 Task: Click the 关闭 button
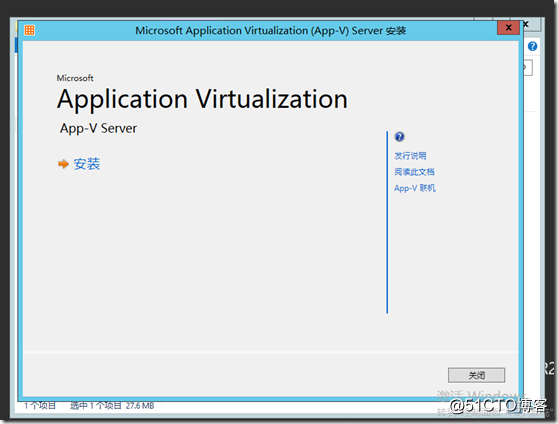click(x=476, y=375)
